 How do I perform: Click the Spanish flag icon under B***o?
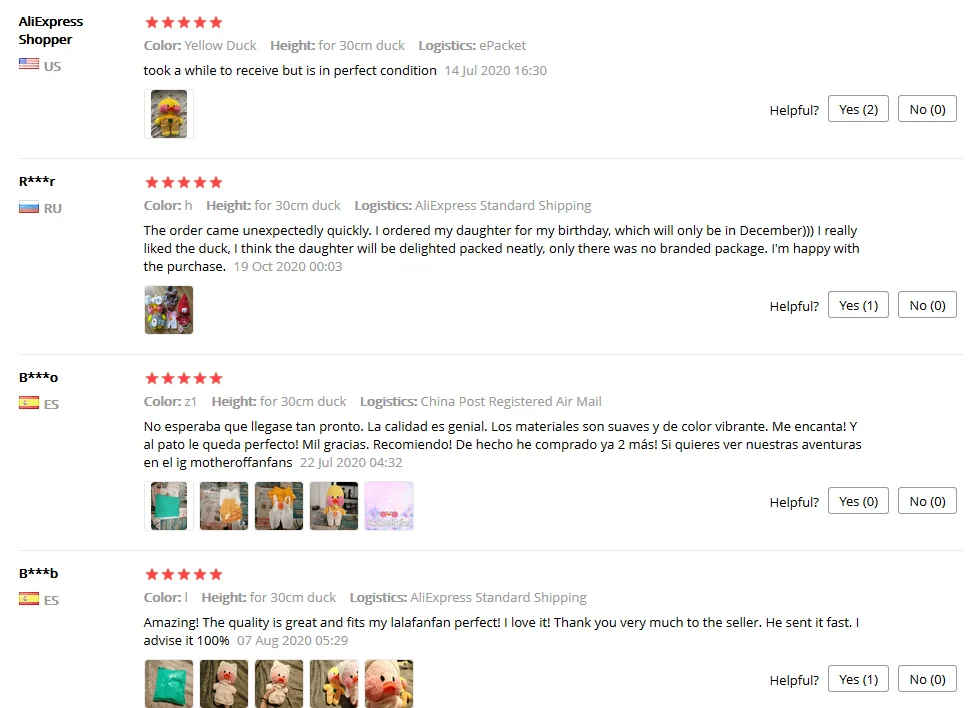29,403
